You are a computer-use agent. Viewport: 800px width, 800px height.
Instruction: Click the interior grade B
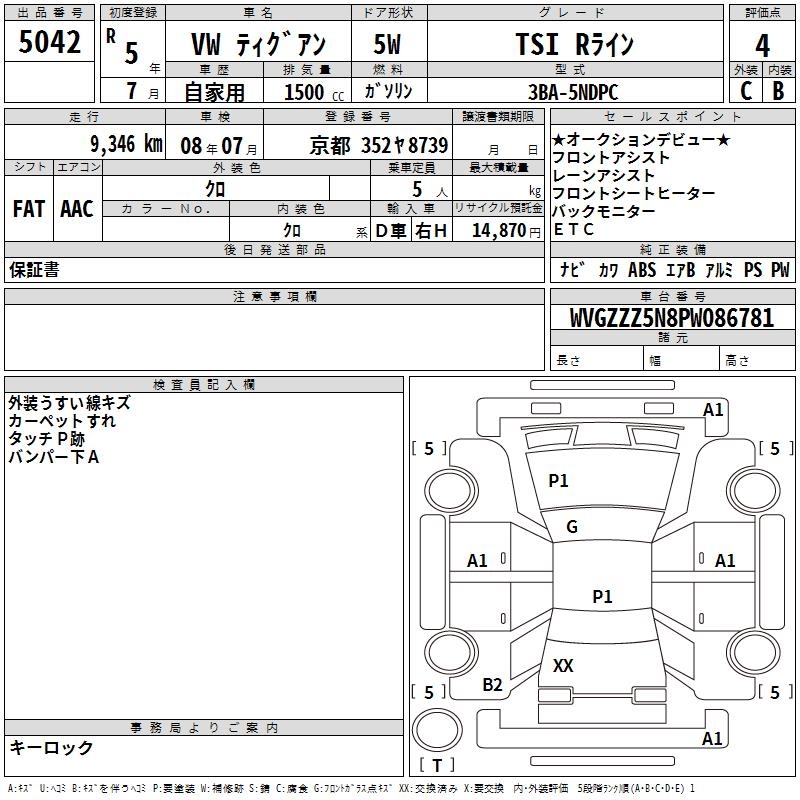778,91
